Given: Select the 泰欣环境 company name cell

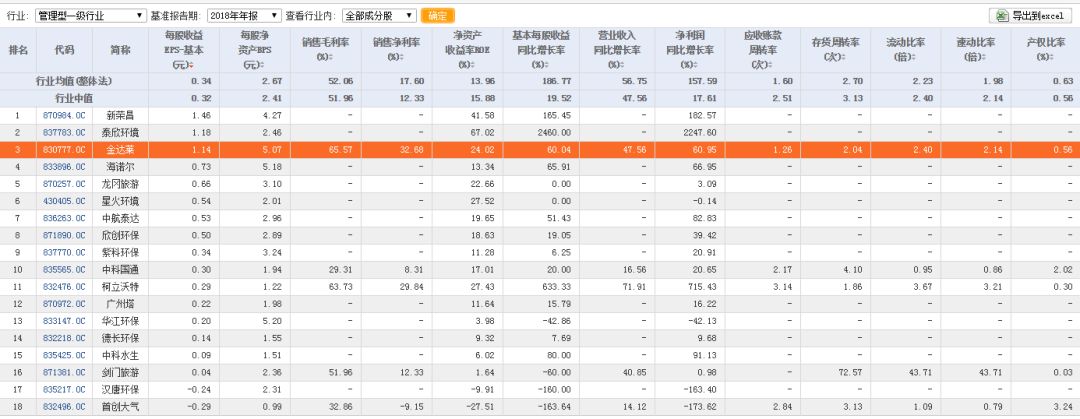Looking at the screenshot, I should pos(121,132).
